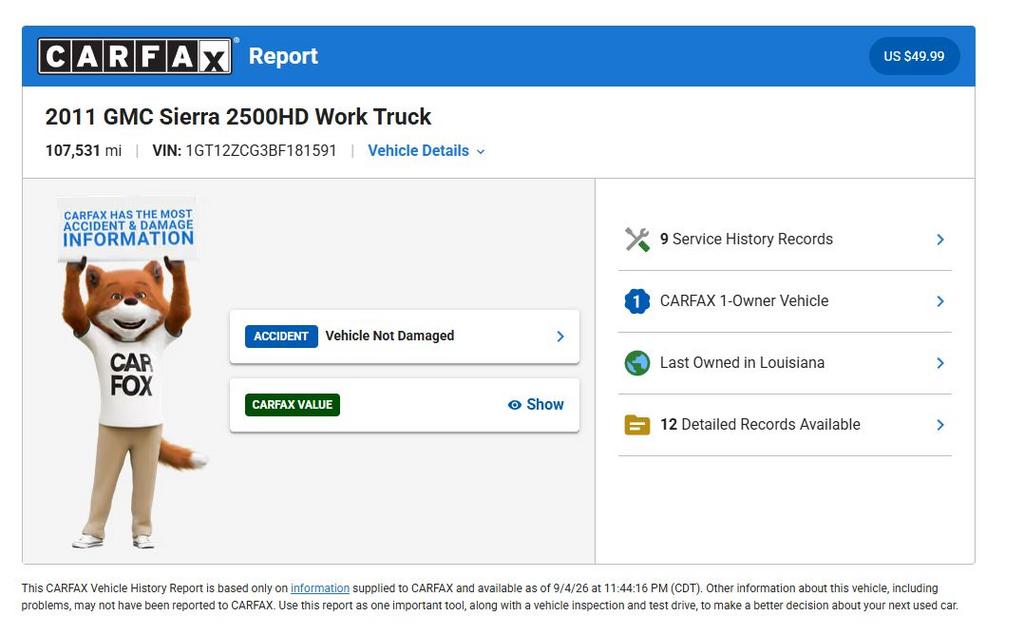Show the CARFAX Value
Viewport: 1024px width, 635px height.
(x=536, y=405)
